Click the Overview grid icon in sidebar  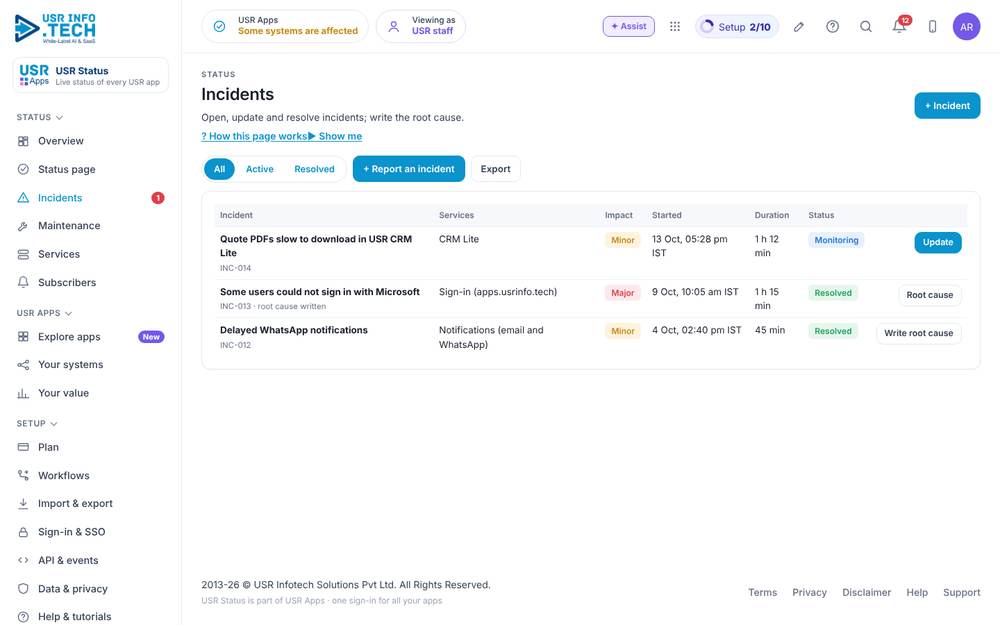pyautogui.click(x=23, y=141)
